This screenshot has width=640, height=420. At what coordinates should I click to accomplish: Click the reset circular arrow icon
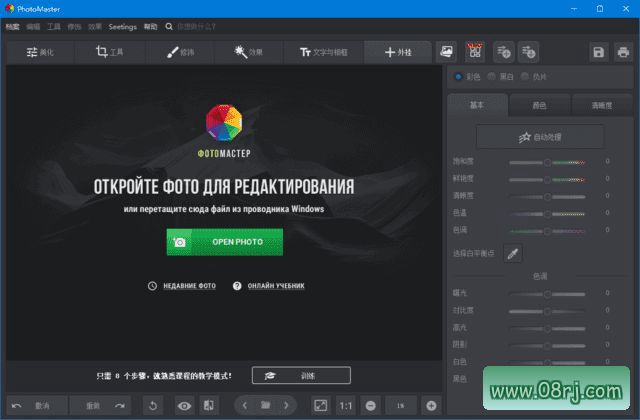coord(153,406)
